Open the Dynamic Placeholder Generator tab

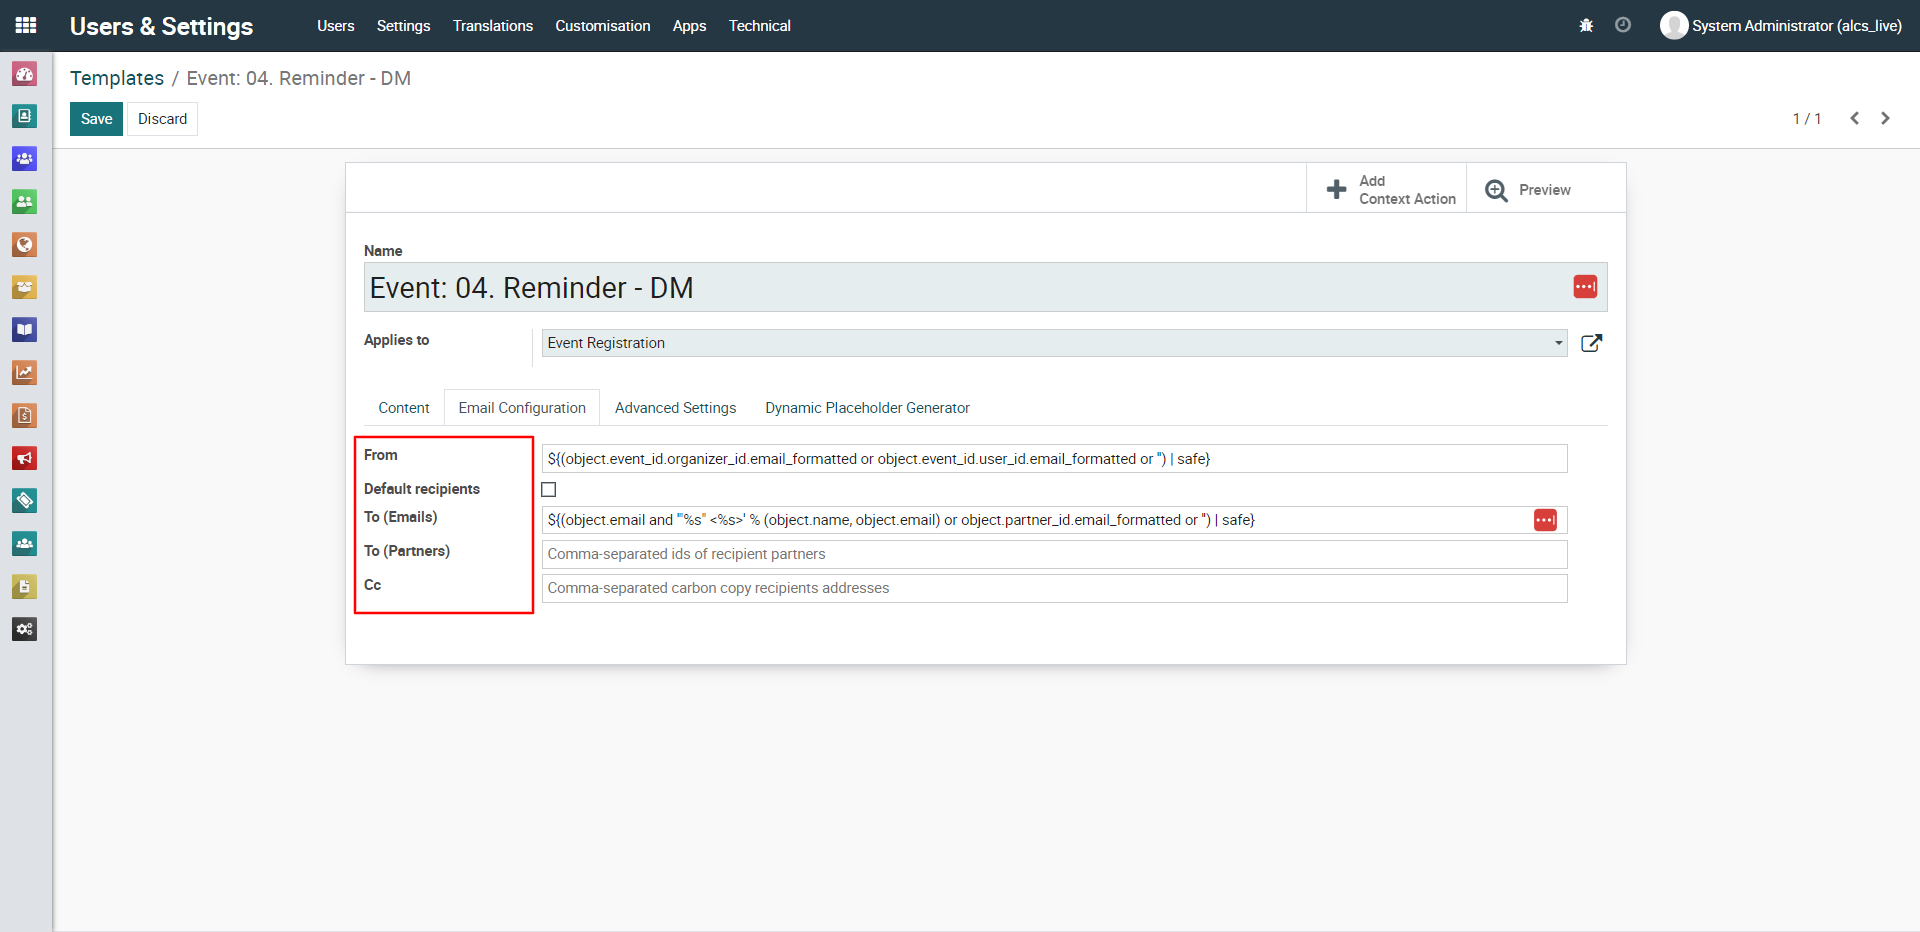(x=867, y=408)
